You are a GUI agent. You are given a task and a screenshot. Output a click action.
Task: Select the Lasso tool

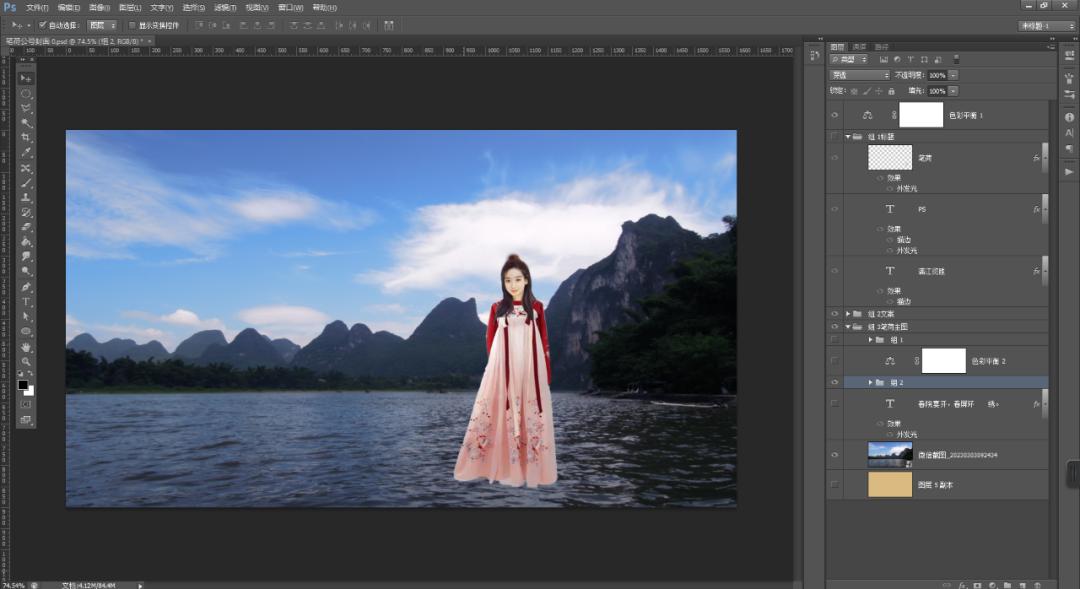coord(26,108)
